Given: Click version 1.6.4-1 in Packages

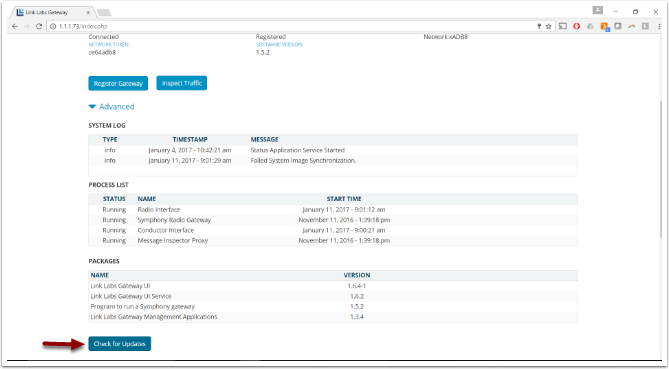Looking at the screenshot, I should [357, 286].
